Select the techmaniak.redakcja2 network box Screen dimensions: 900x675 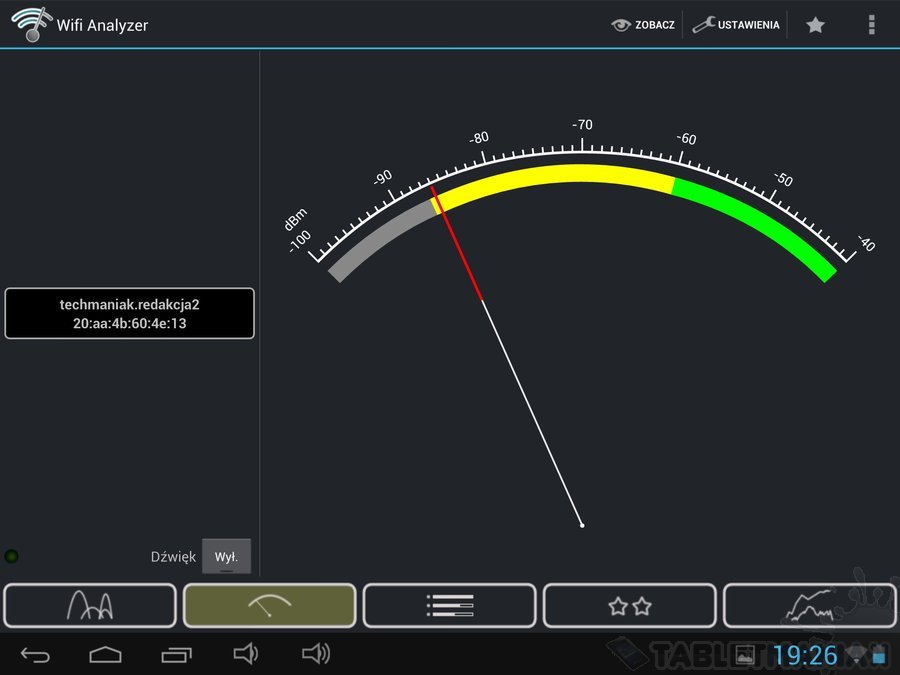(x=130, y=314)
